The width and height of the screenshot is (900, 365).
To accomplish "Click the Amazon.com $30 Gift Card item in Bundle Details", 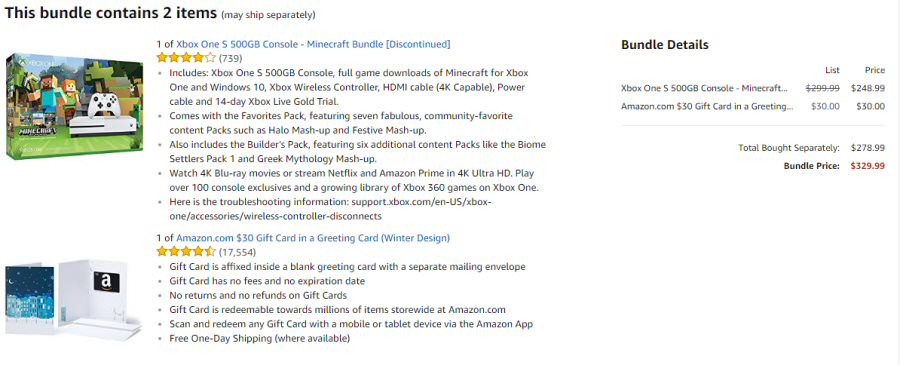I will coord(707,106).
